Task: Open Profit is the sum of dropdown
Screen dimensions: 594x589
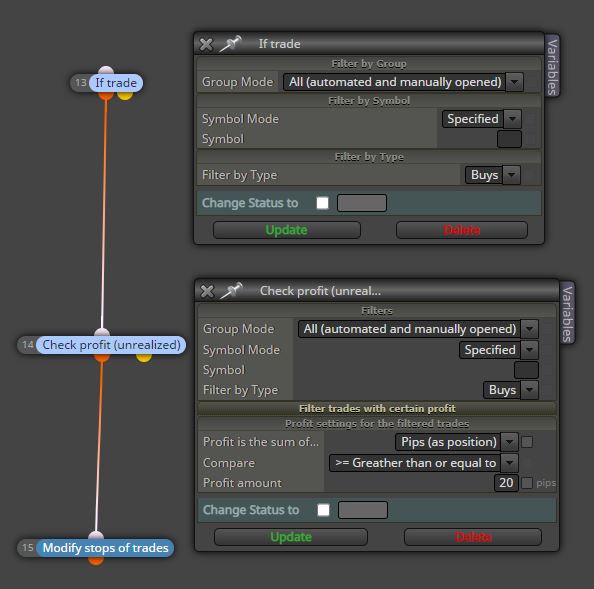Action: tap(456, 442)
